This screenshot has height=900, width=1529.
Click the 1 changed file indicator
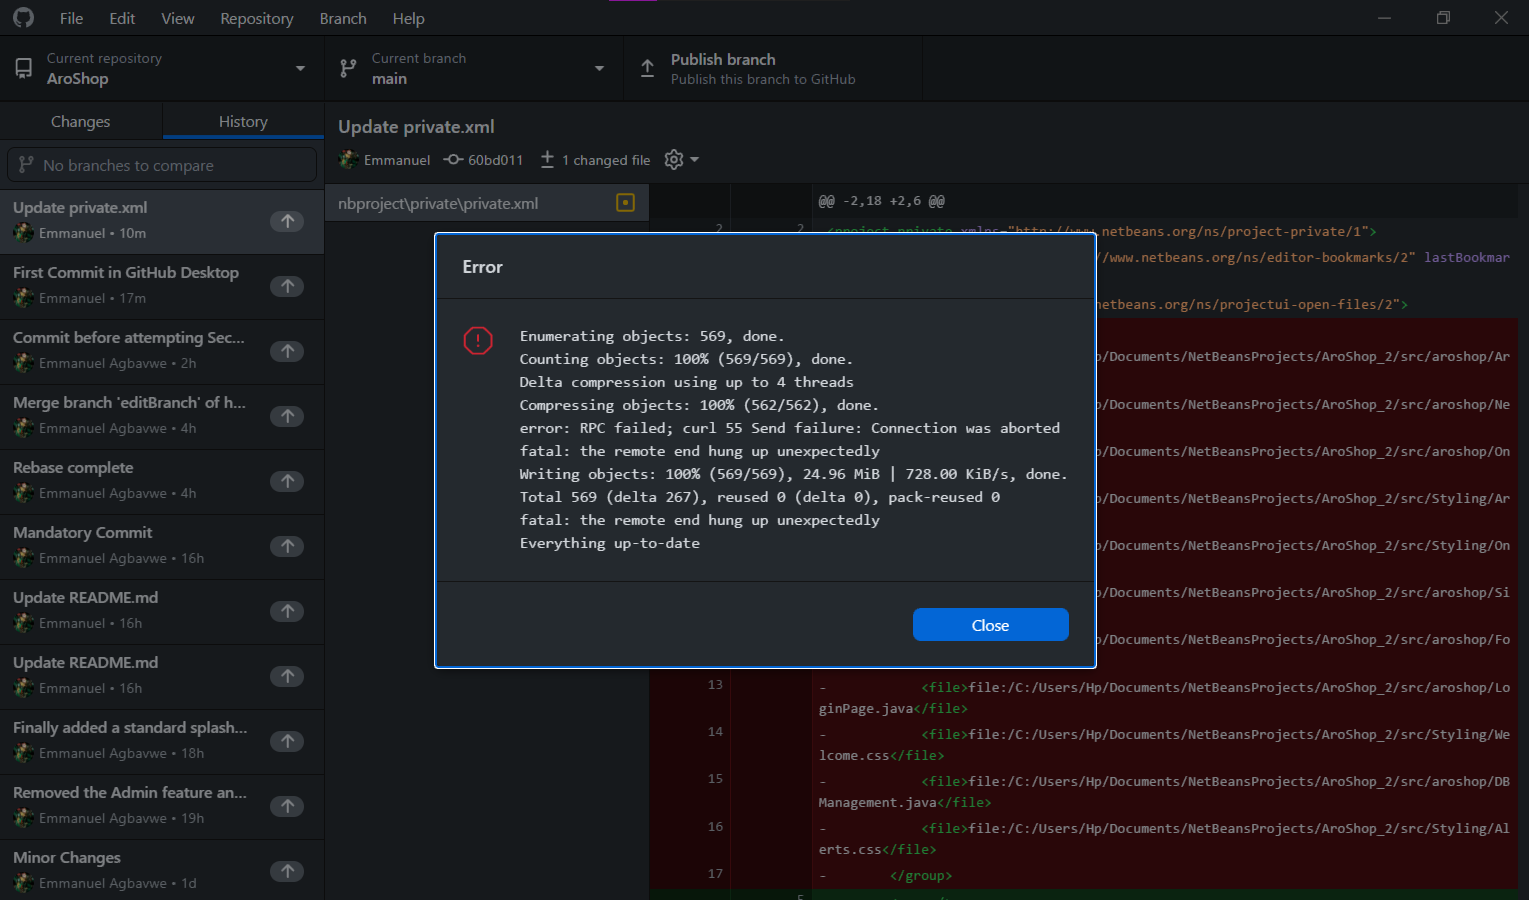[595, 160]
